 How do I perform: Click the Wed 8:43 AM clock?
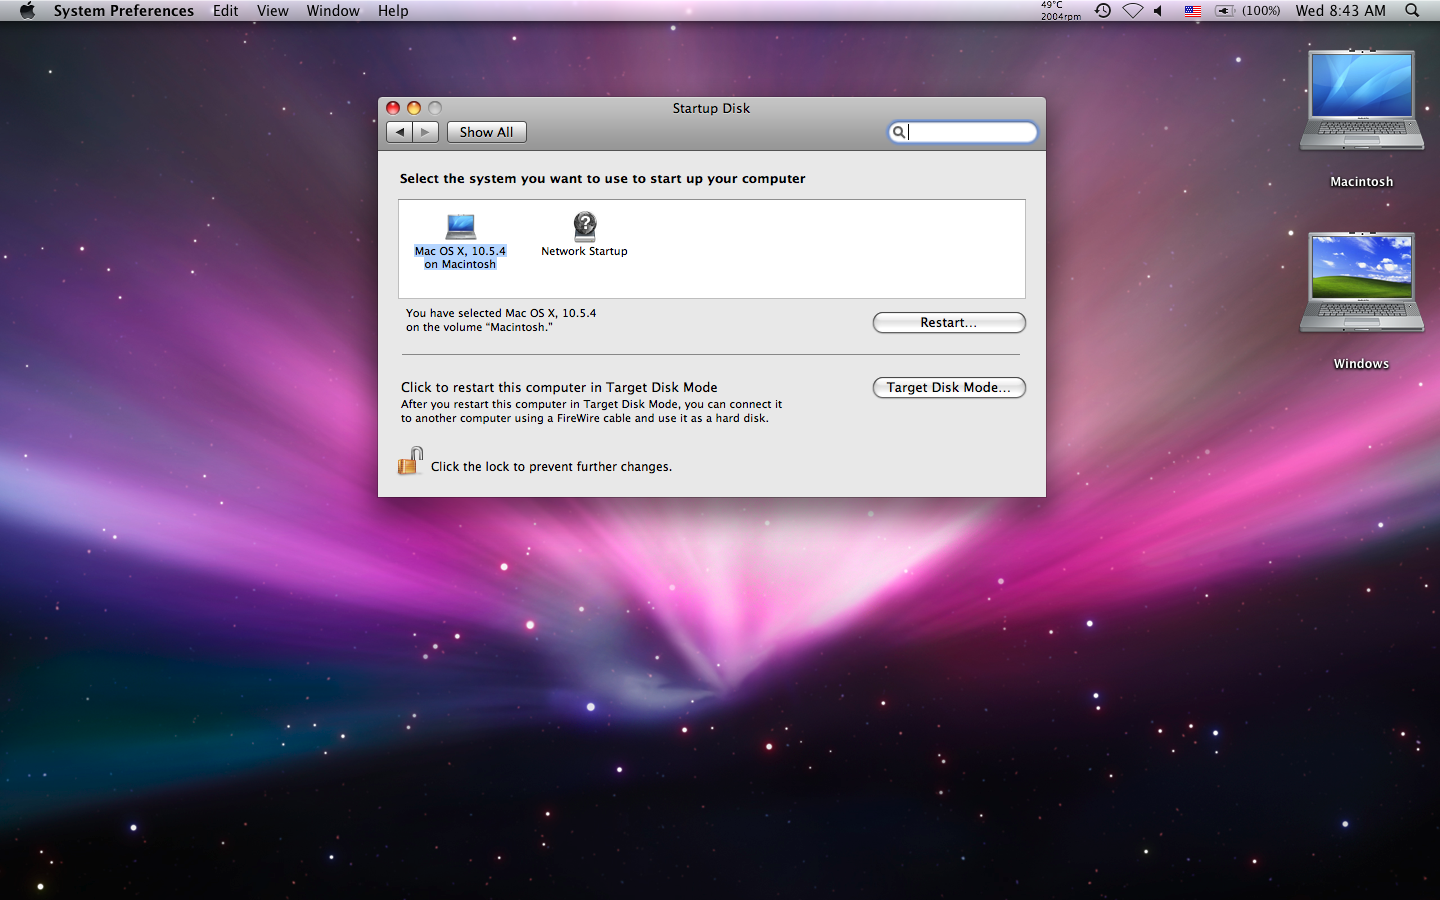point(1340,11)
